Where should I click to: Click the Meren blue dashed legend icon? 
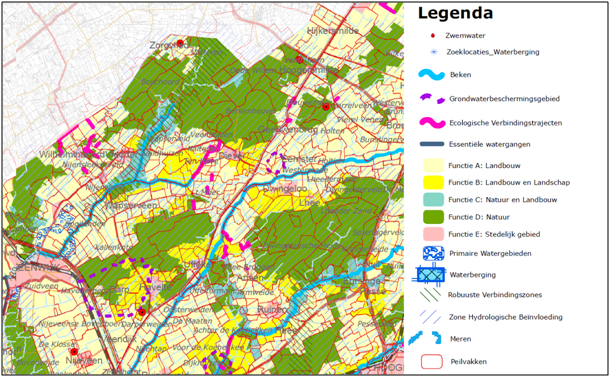click(x=425, y=338)
